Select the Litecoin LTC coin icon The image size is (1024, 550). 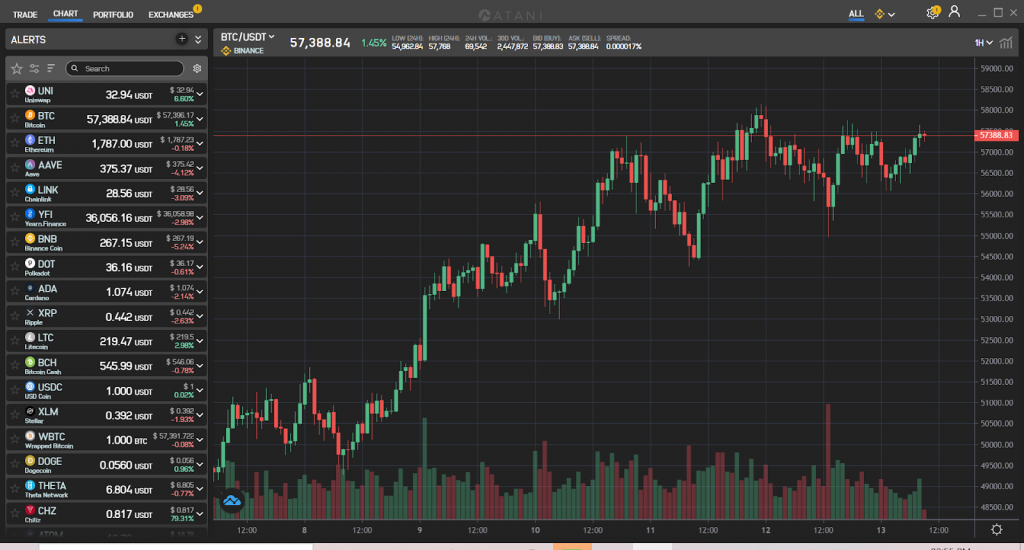[x=30, y=337]
